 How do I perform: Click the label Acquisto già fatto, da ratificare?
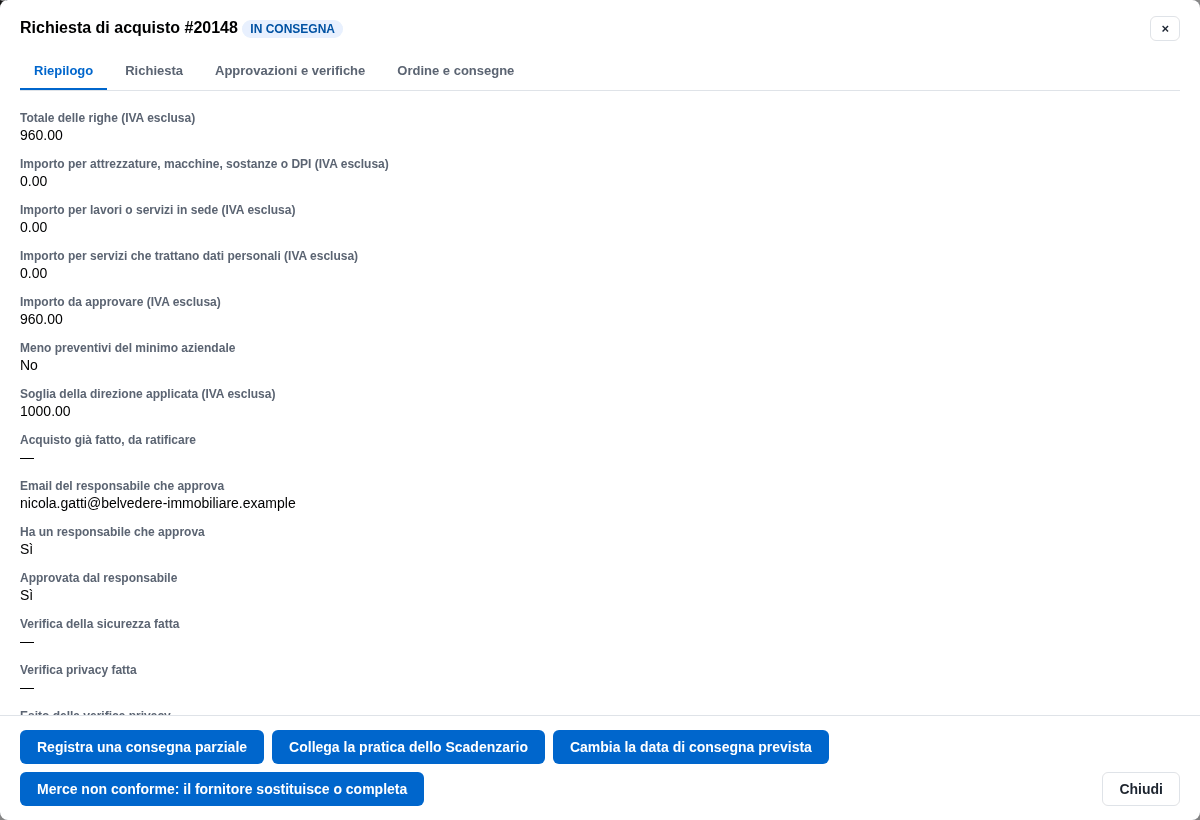(108, 440)
